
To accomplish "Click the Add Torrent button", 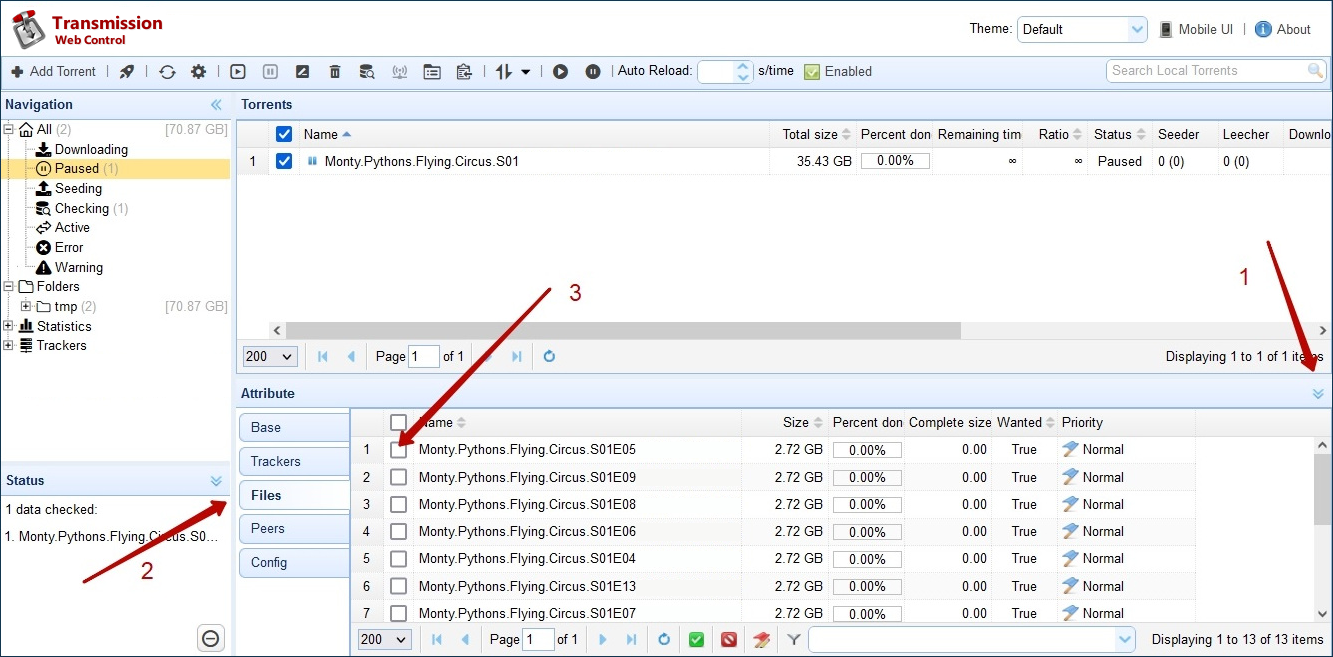I will 54,71.
